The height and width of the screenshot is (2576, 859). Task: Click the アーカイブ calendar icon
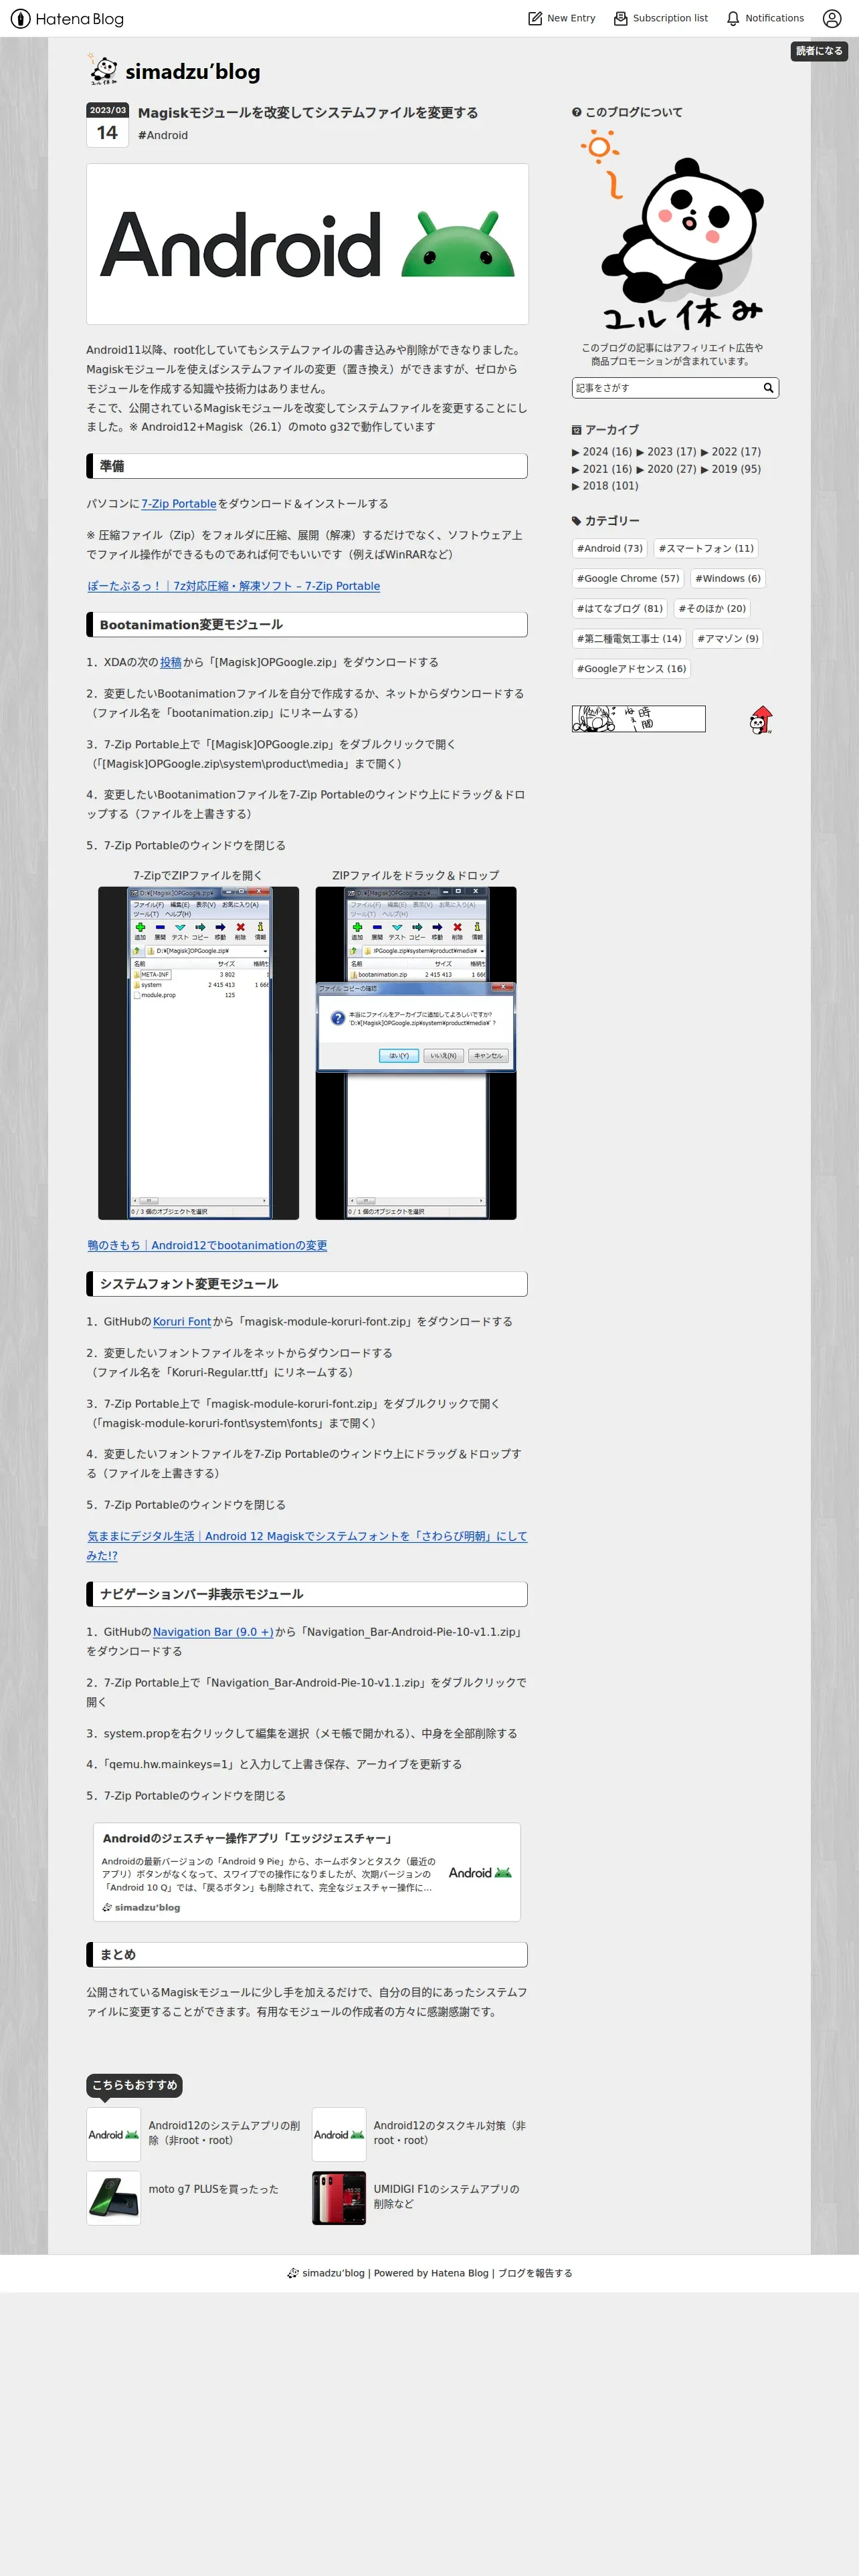tap(576, 430)
